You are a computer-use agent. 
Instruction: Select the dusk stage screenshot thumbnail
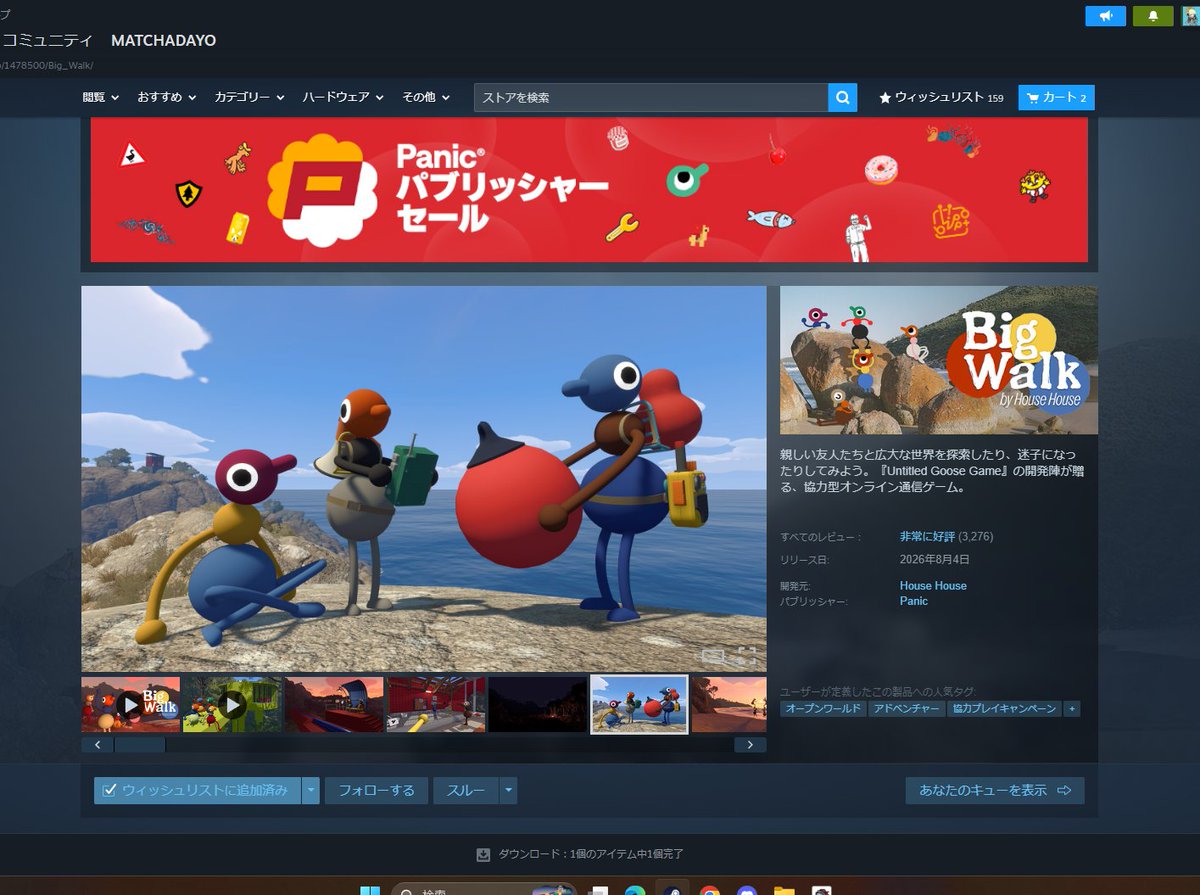click(x=334, y=705)
